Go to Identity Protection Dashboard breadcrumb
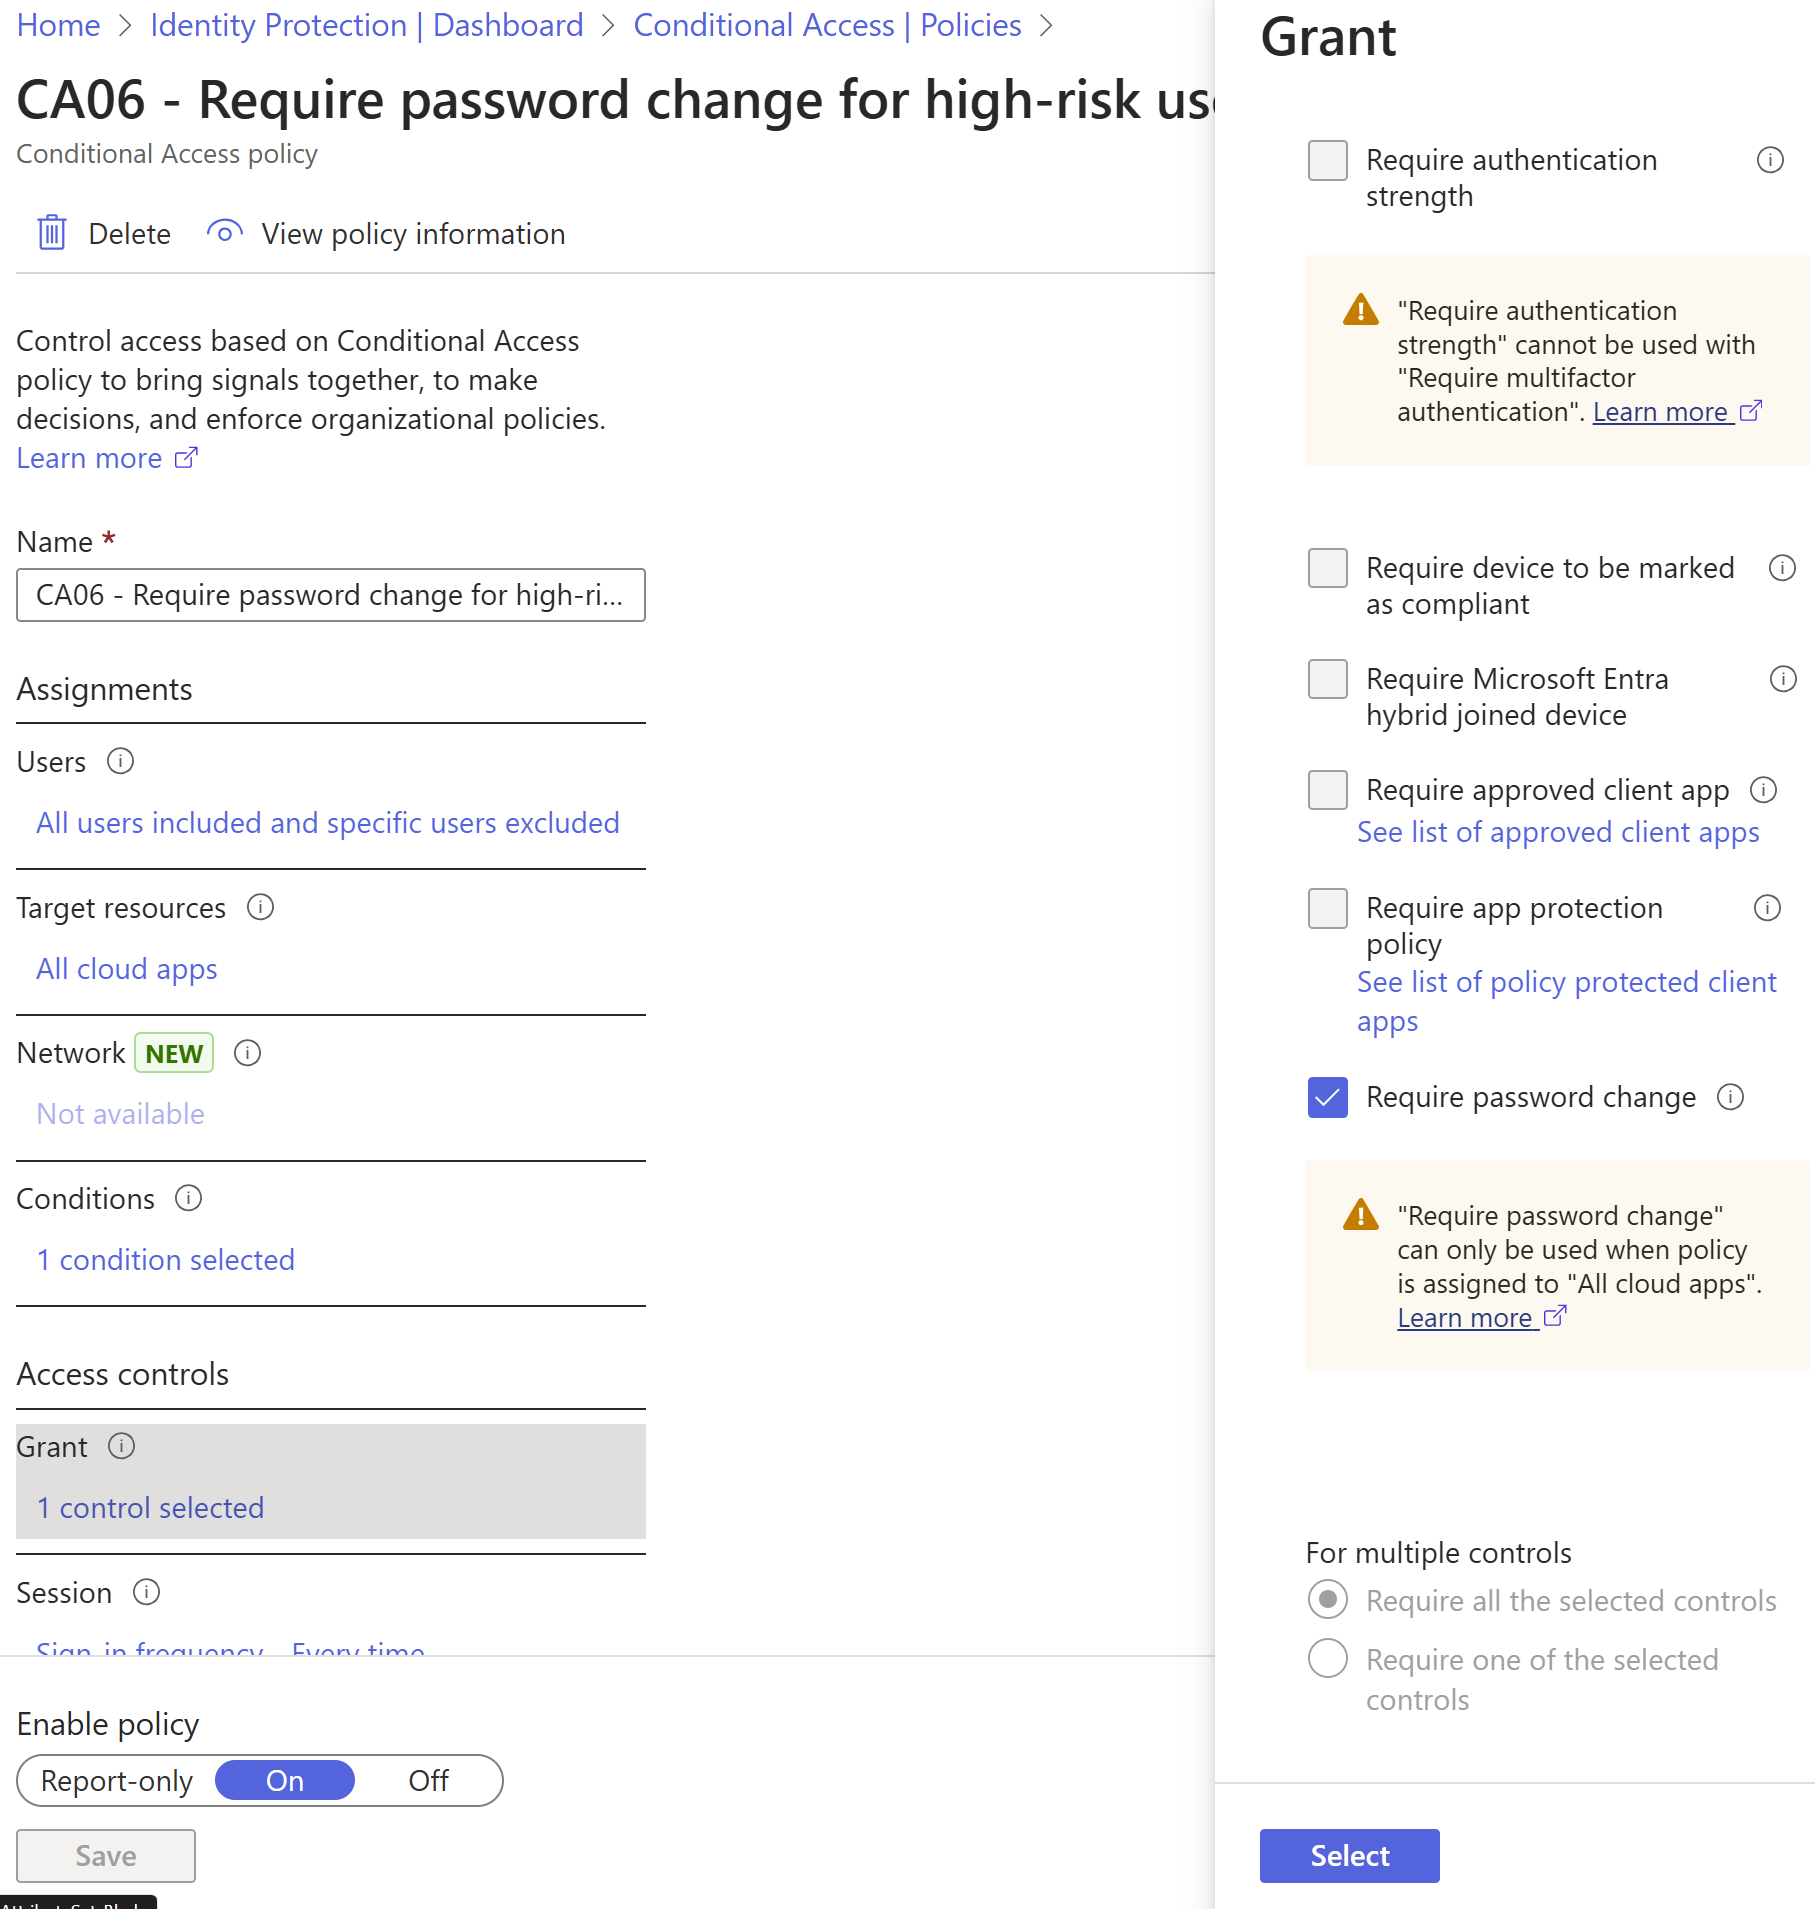Screen dimensions: 1815x1909 [x=367, y=25]
